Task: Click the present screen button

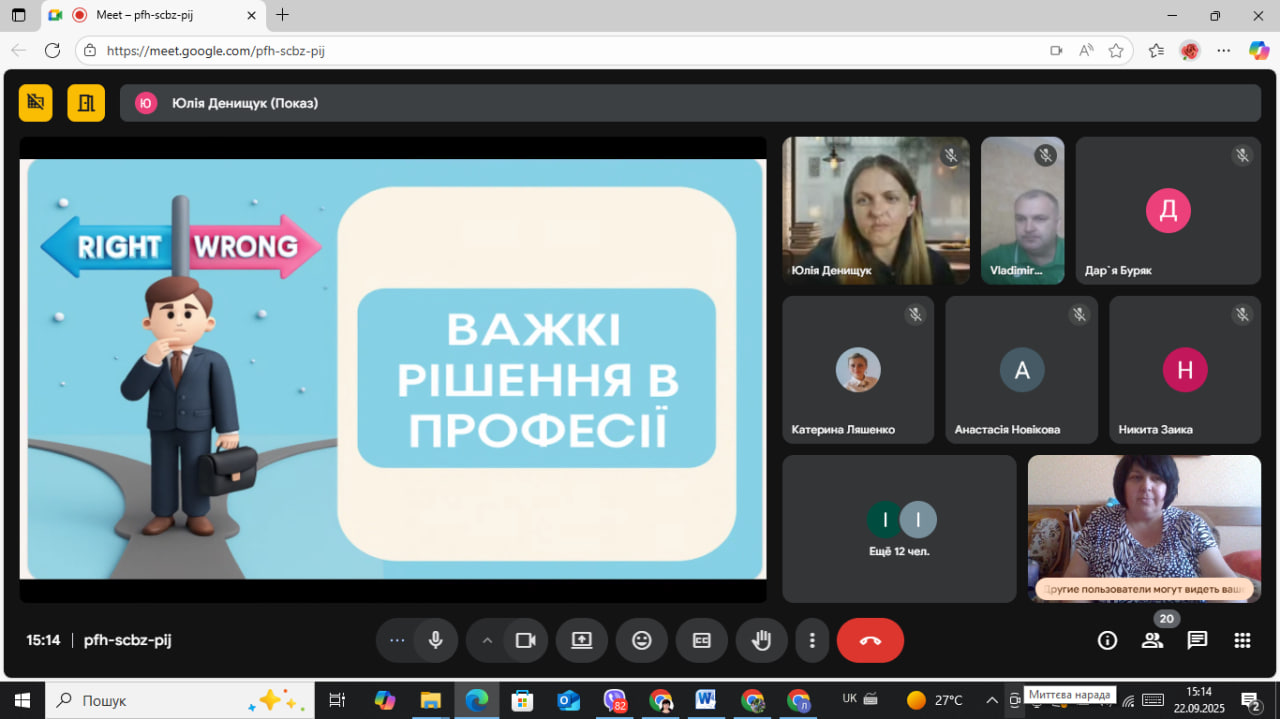Action: [582, 640]
